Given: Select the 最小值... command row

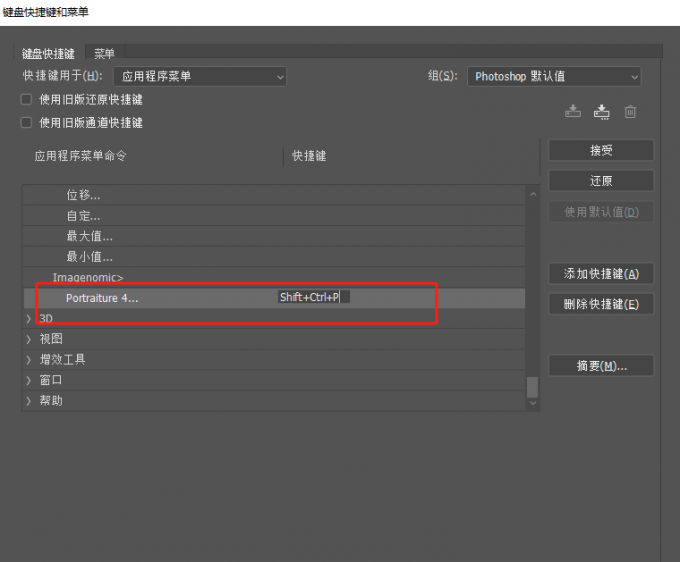Looking at the screenshot, I should pos(274,257).
